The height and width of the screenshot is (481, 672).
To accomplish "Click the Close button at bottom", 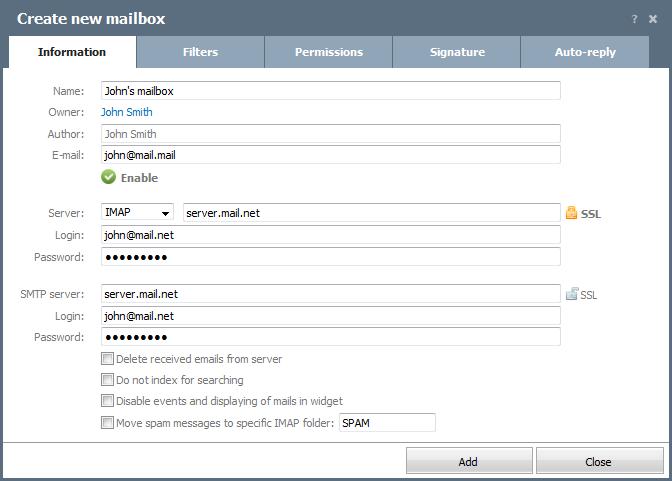I will coord(598,461).
